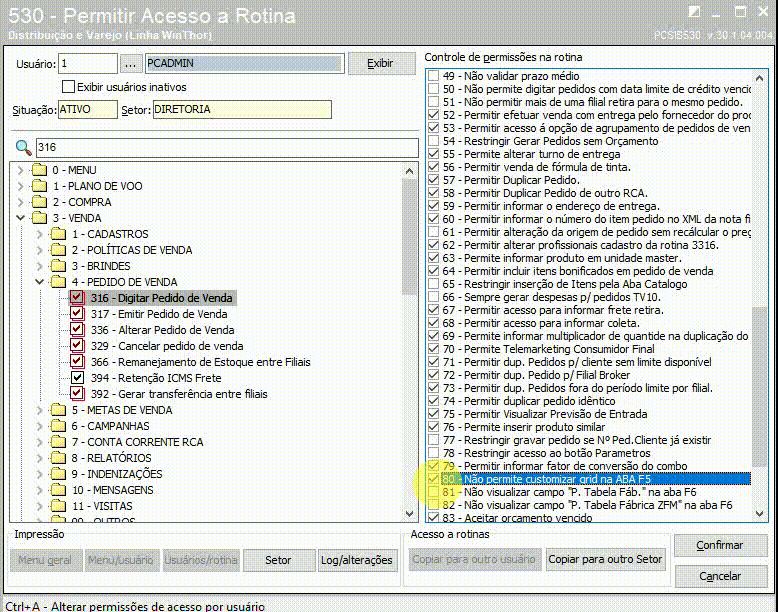Collapse the 4 - PEDIDO DE VENDA node
Viewport: 778px width, 612px height.
pos(39,282)
